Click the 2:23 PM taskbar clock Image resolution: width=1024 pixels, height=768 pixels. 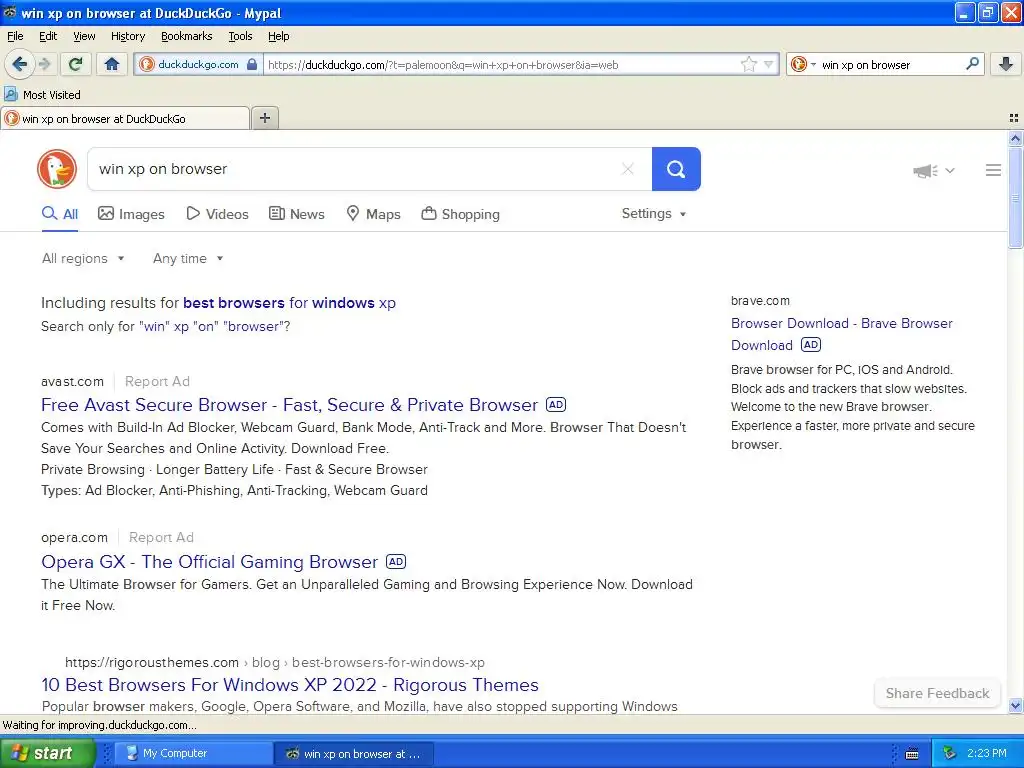(x=987, y=753)
